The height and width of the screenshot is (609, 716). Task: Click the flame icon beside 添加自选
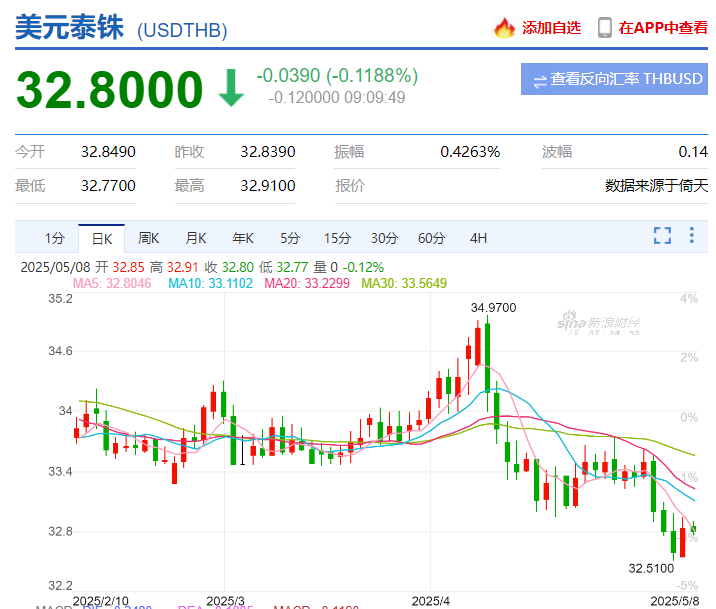click(504, 28)
